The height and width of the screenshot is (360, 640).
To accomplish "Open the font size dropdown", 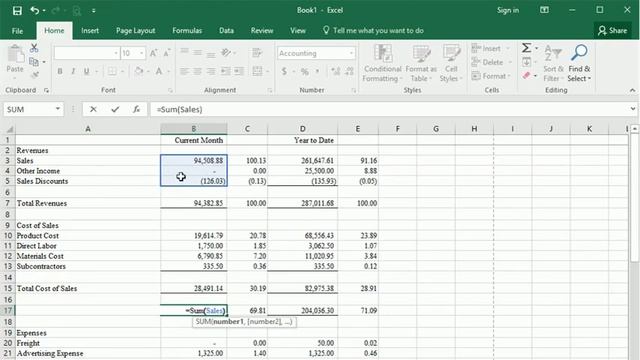I will (x=142, y=53).
